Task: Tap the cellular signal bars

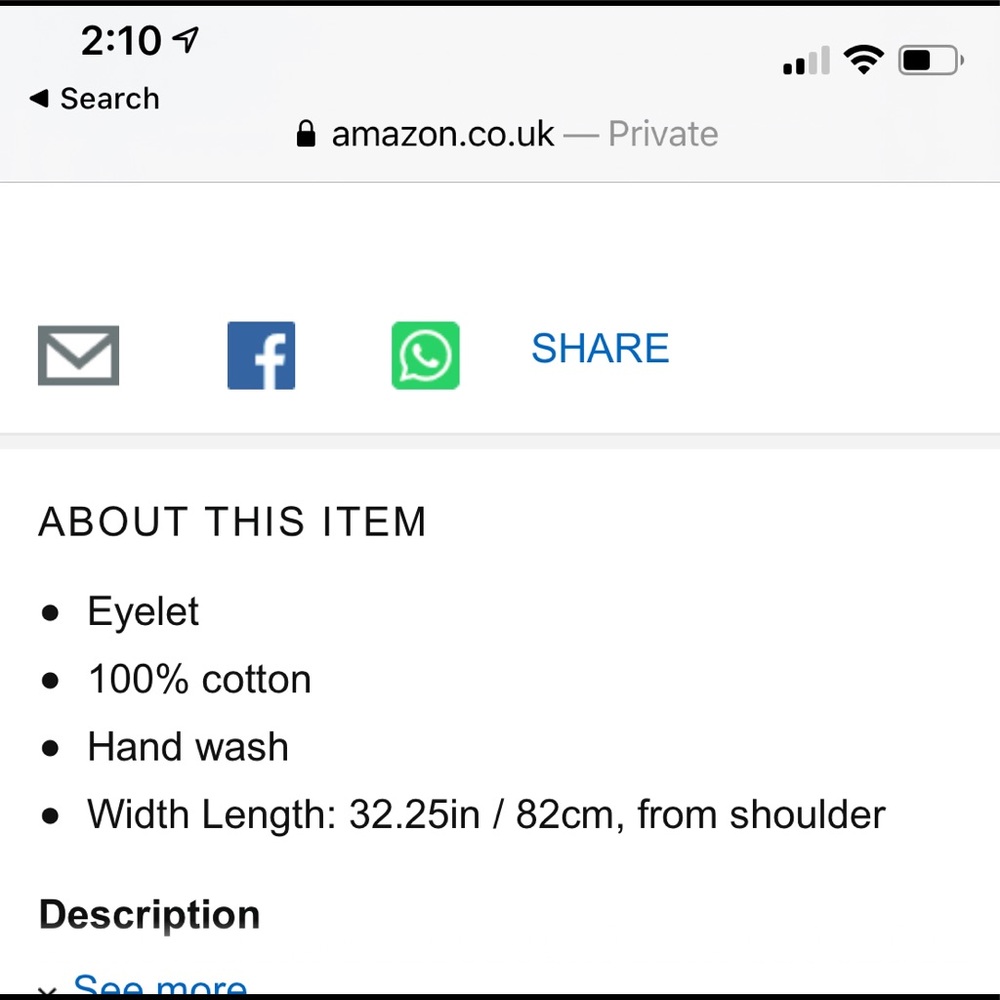Action: tap(806, 61)
